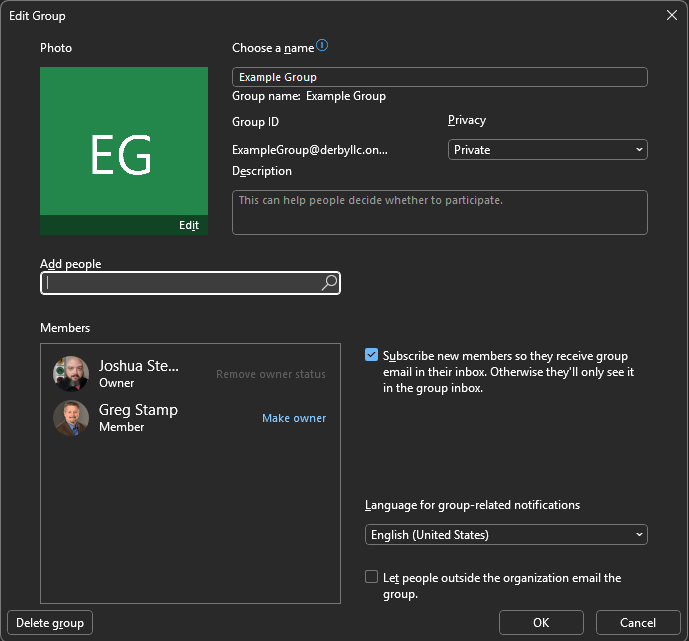
Task: Click Remove owner status for Joshua
Action: (x=271, y=374)
